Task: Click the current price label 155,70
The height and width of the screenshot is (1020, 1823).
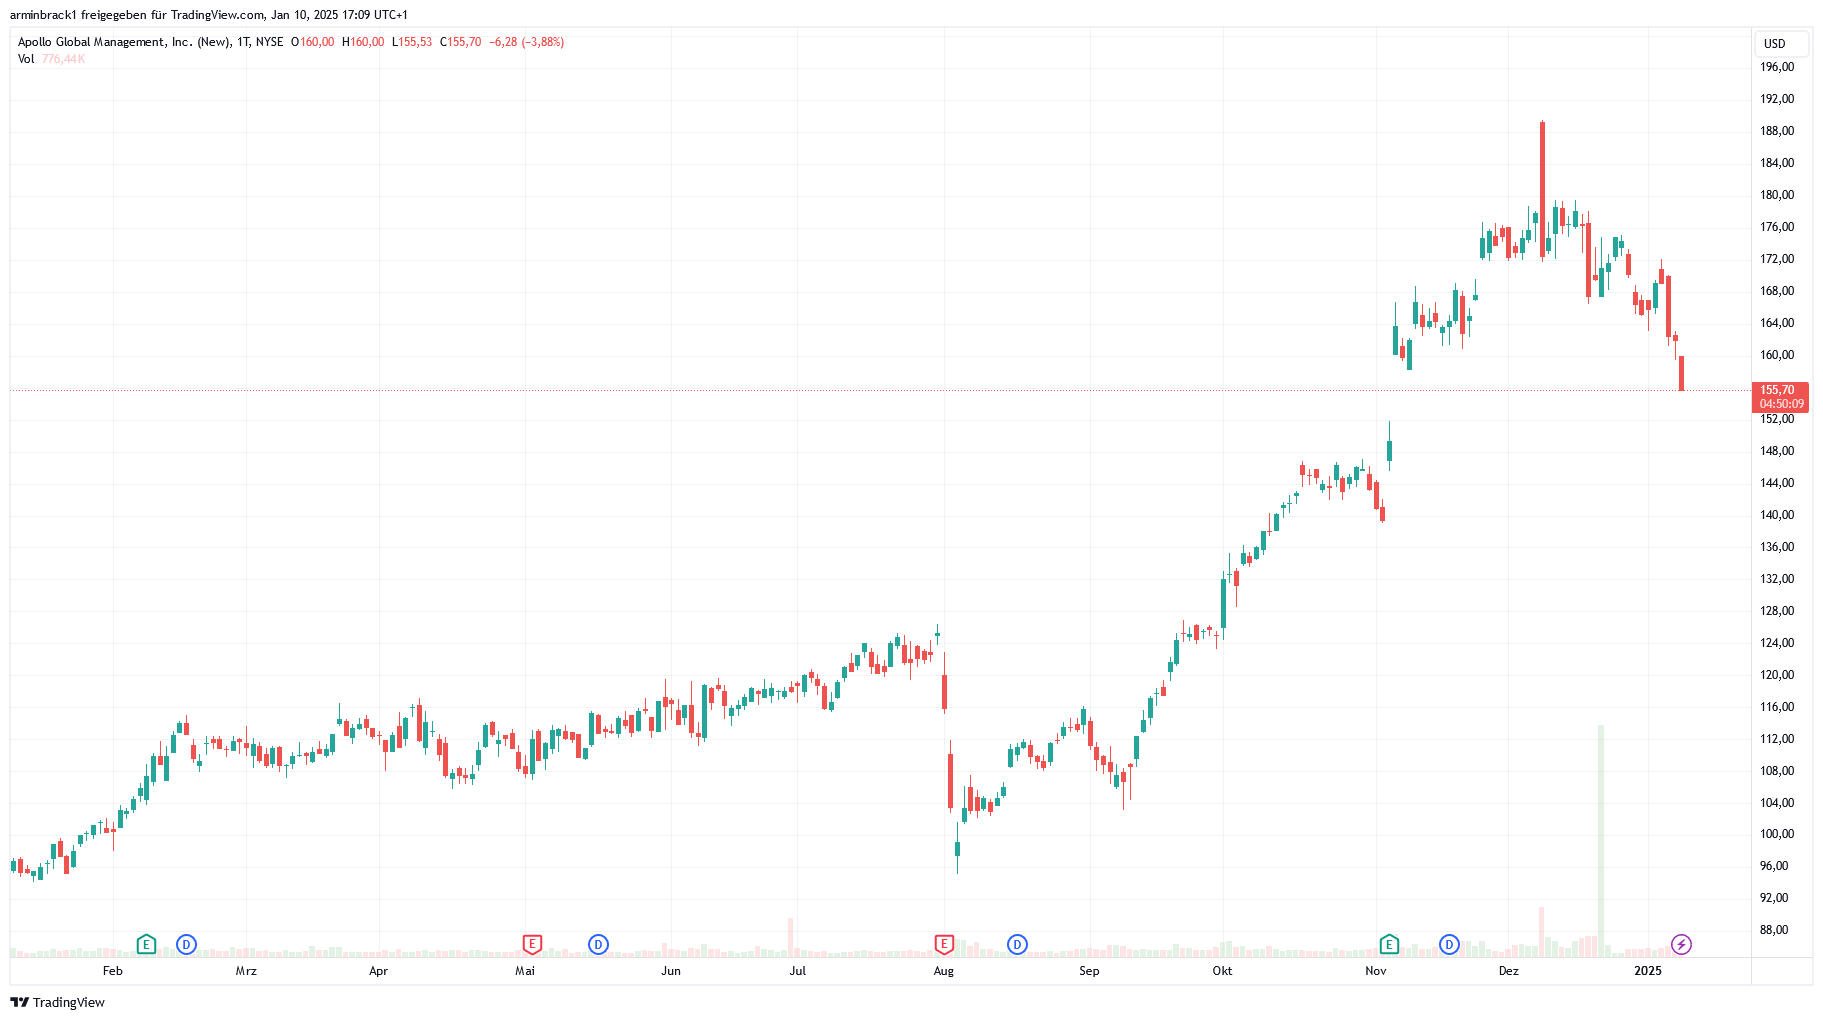Action: [x=1777, y=390]
